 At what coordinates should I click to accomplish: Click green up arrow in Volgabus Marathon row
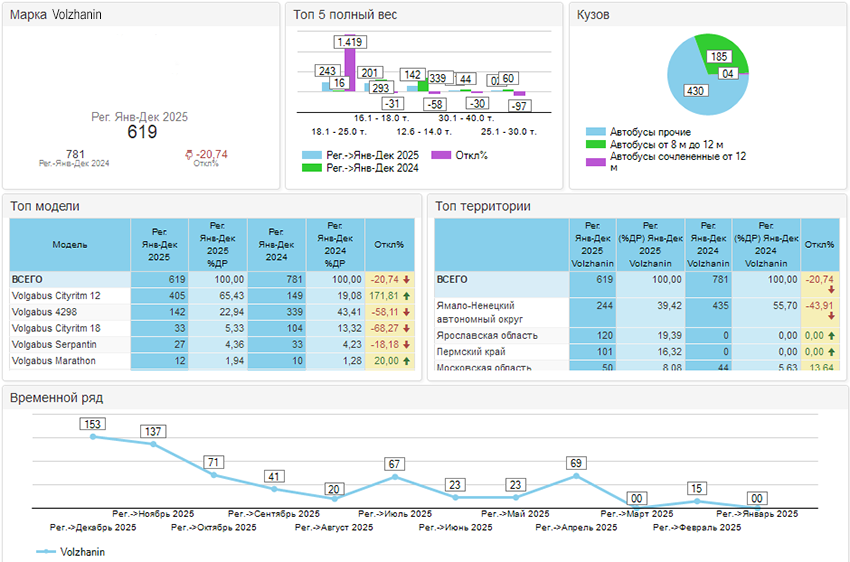[407, 360]
